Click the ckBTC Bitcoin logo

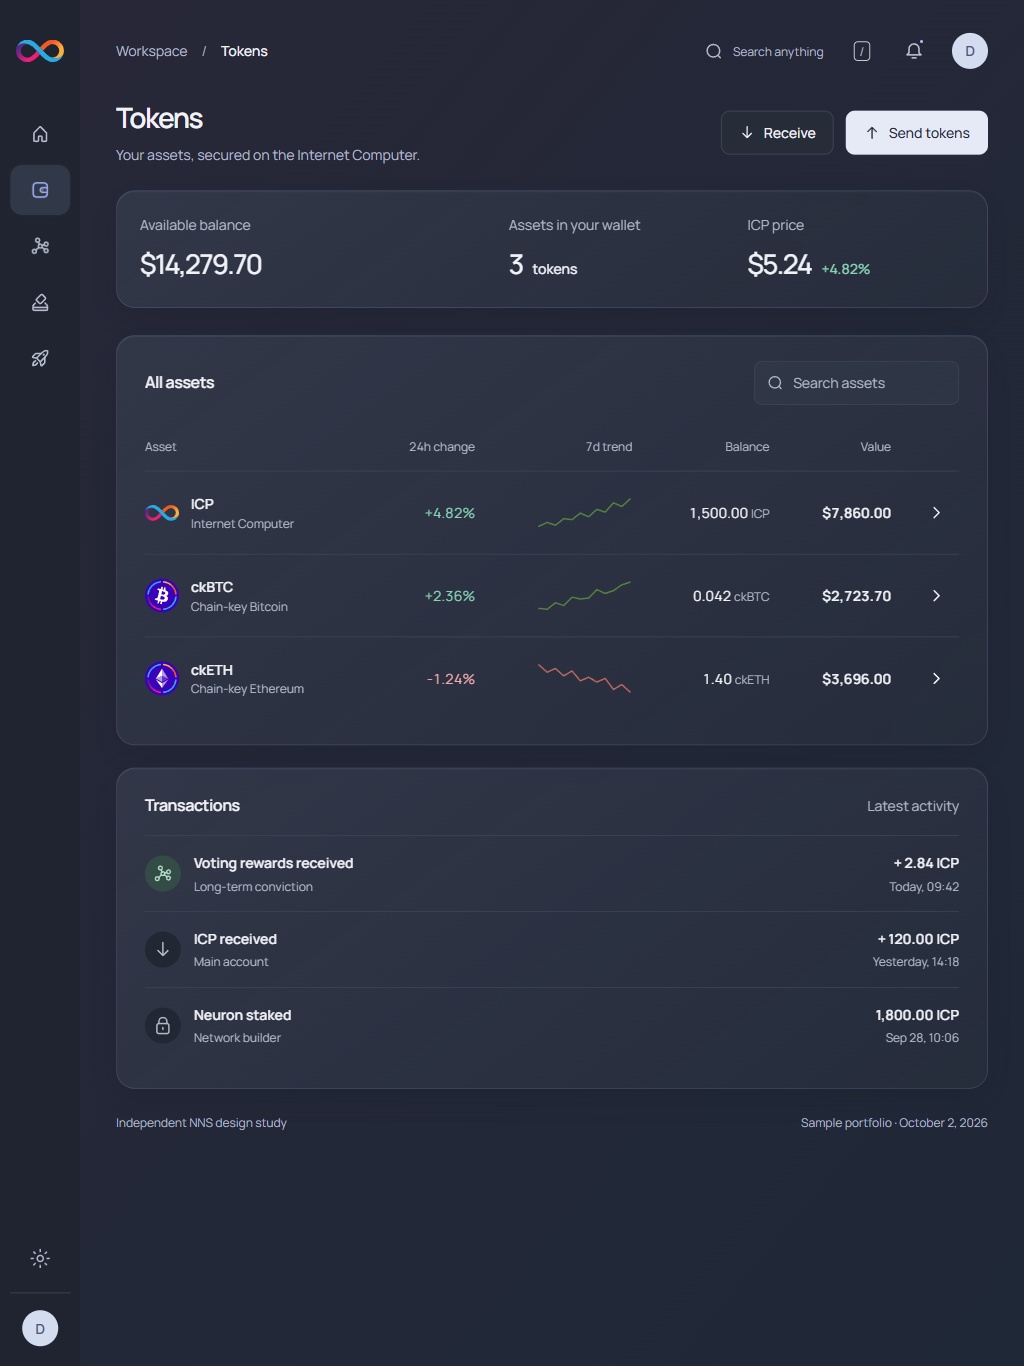tap(162, 596)
